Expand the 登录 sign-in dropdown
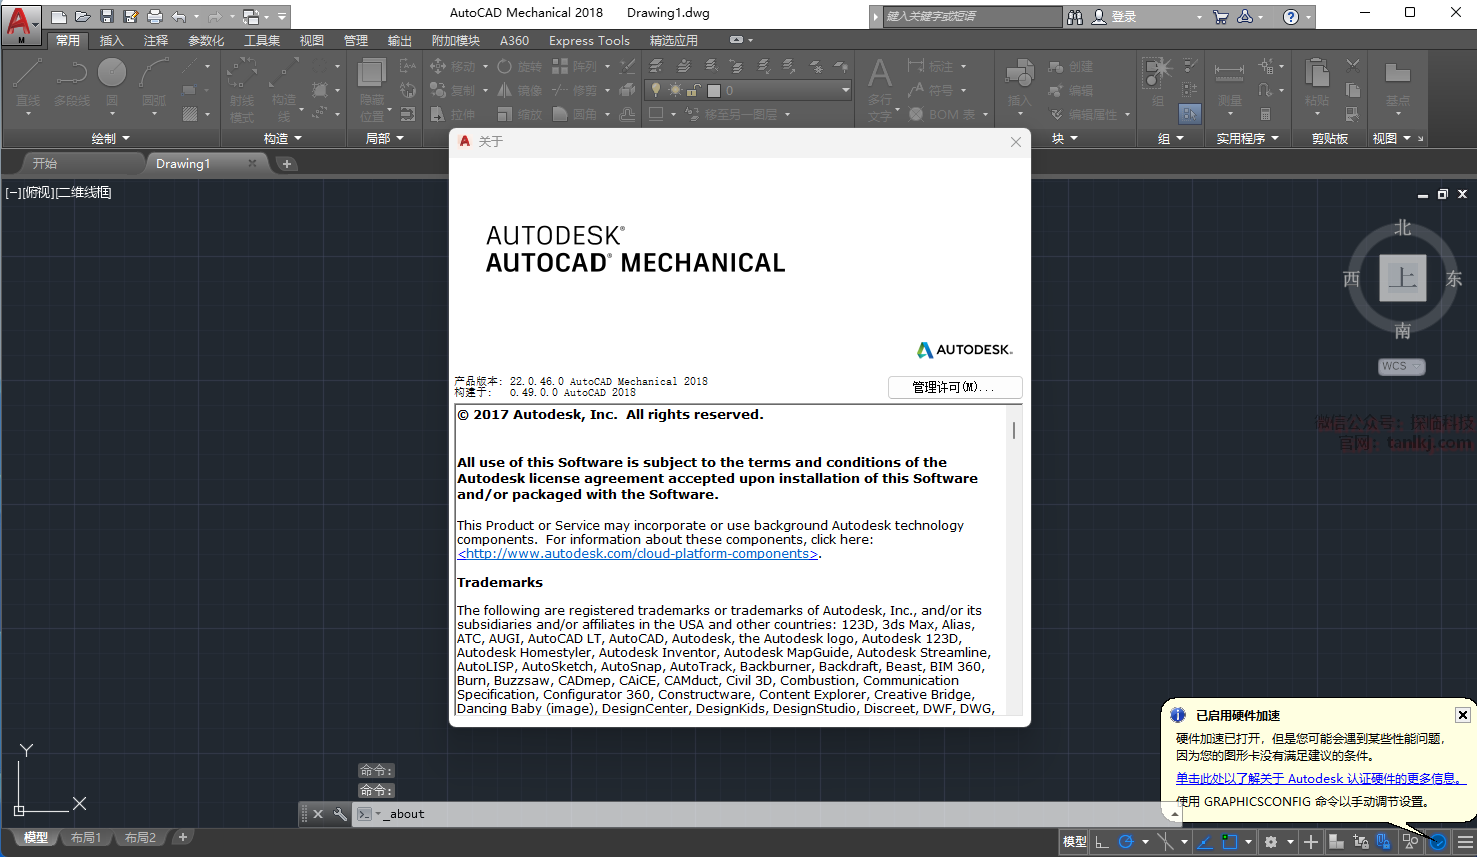This screenshot has width=1477, height=857. coord(1199,17)
